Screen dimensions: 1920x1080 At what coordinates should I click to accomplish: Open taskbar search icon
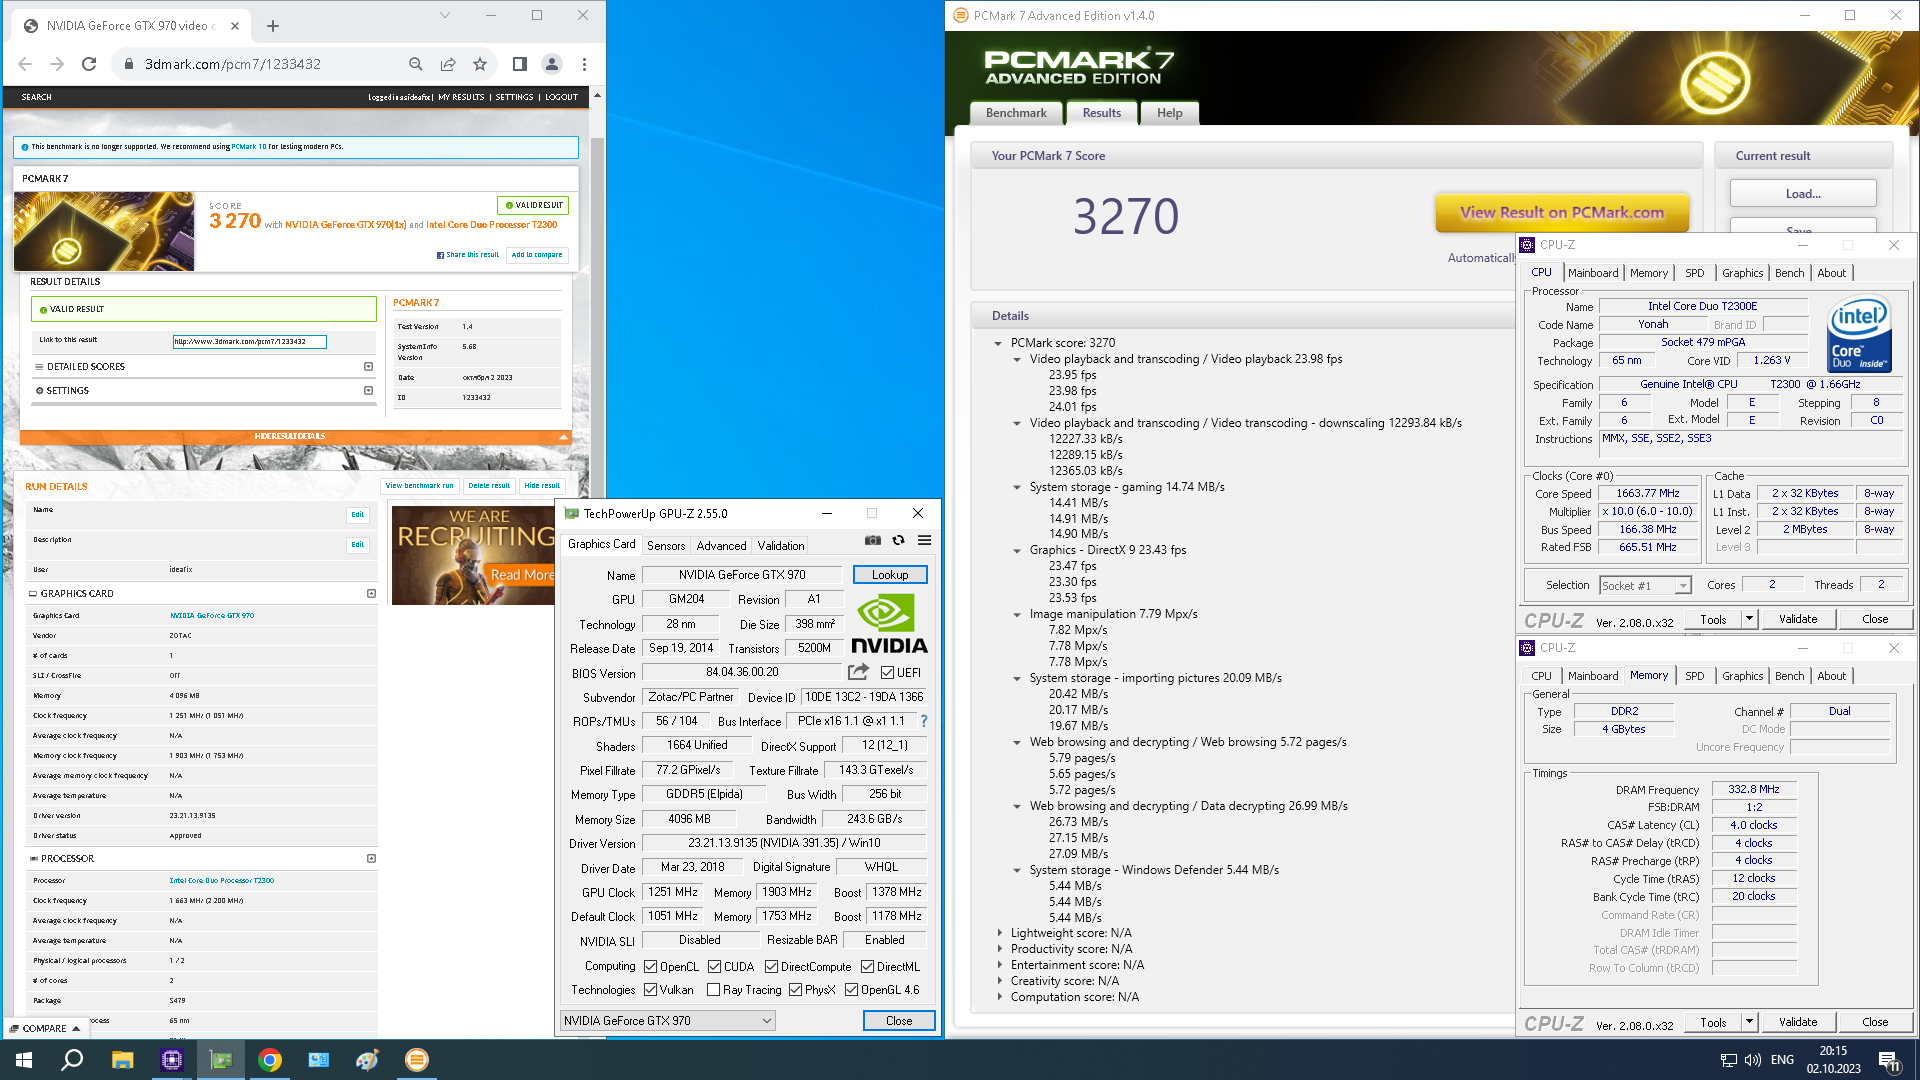72,1060
